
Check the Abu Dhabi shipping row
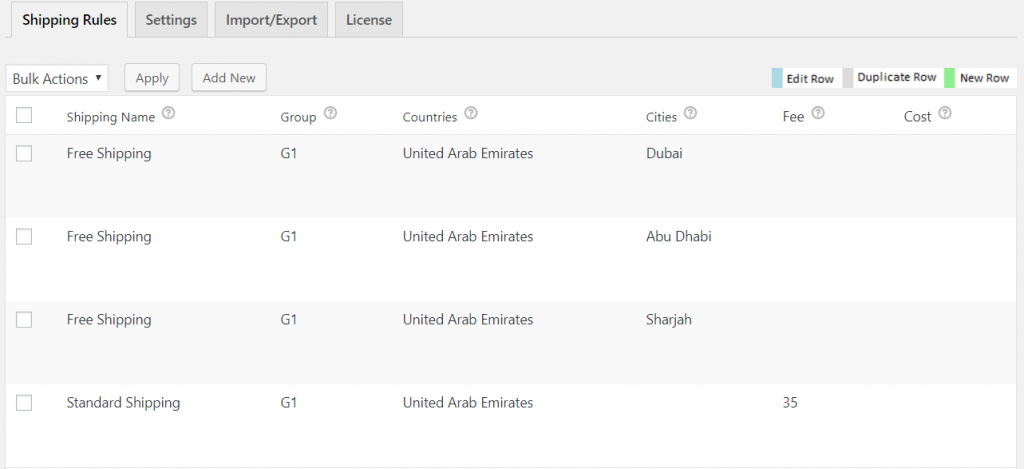(25, 237)
